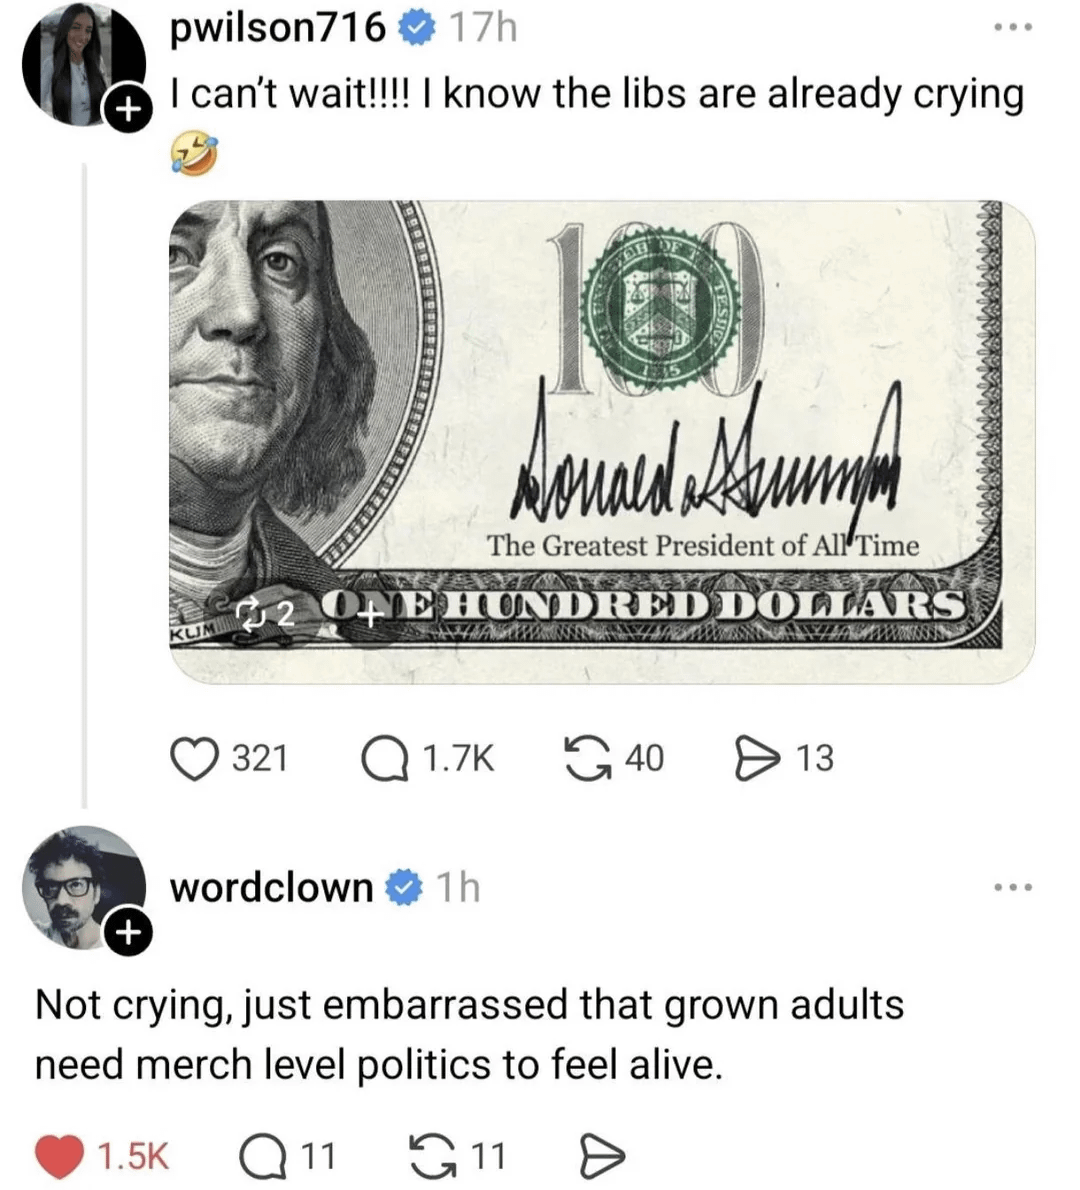This screenshot has width=1080, height=1190.
Task: Unlike wordclown's reply with red heart
Action: (x=59, y=1156)
